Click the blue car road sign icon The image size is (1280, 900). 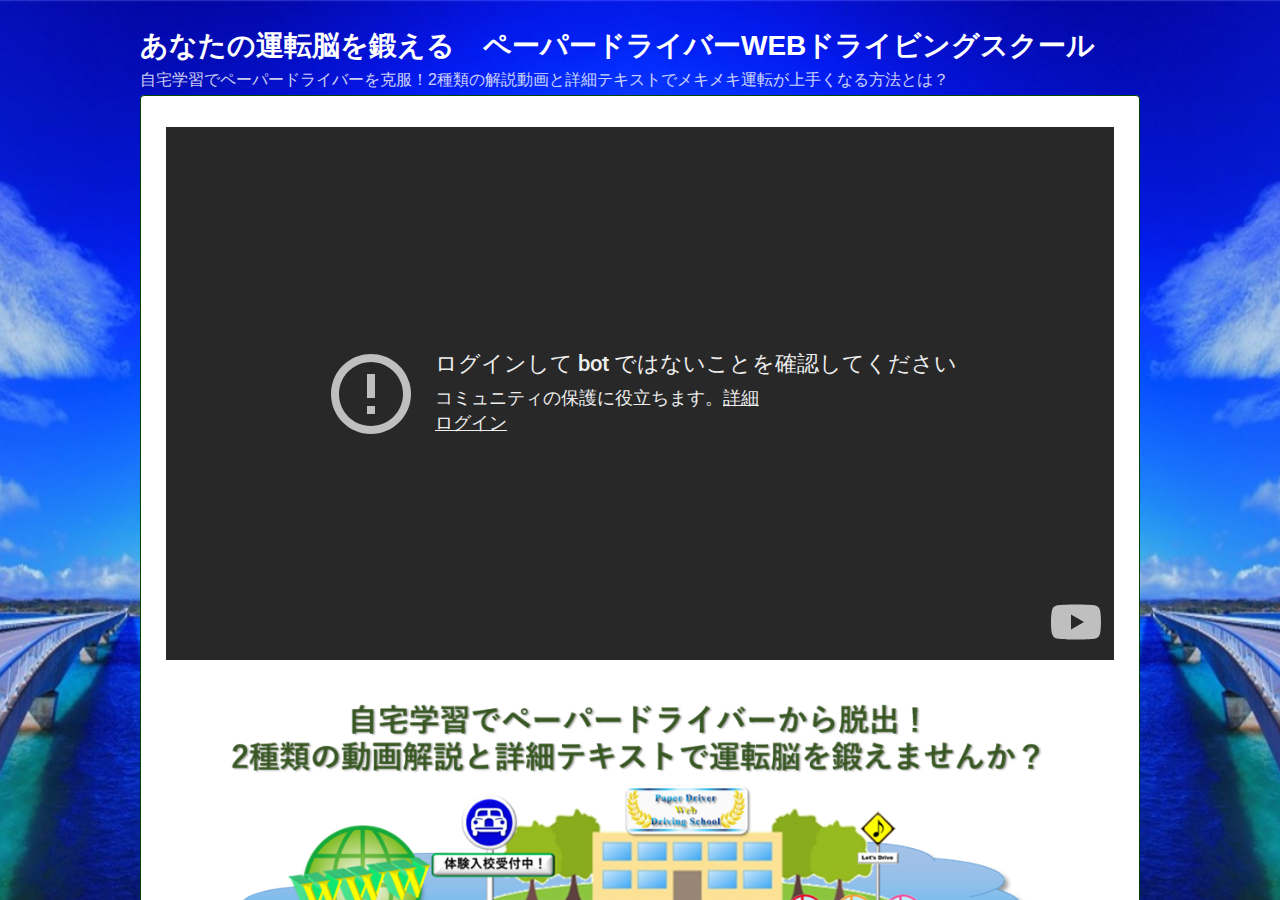pos(489,823)
